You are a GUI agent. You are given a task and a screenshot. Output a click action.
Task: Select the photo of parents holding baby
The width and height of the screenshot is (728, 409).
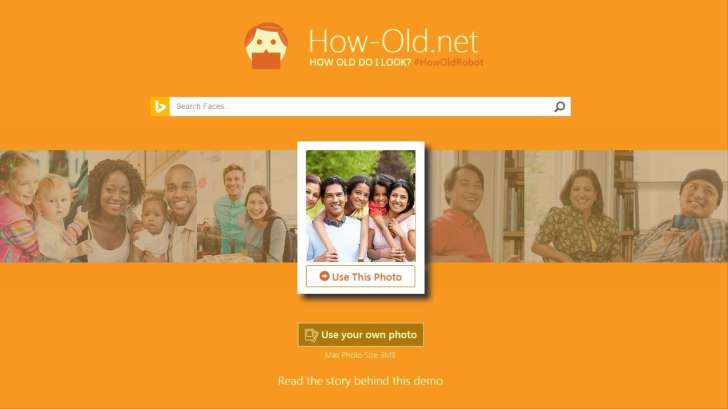[x=142, y=206]
